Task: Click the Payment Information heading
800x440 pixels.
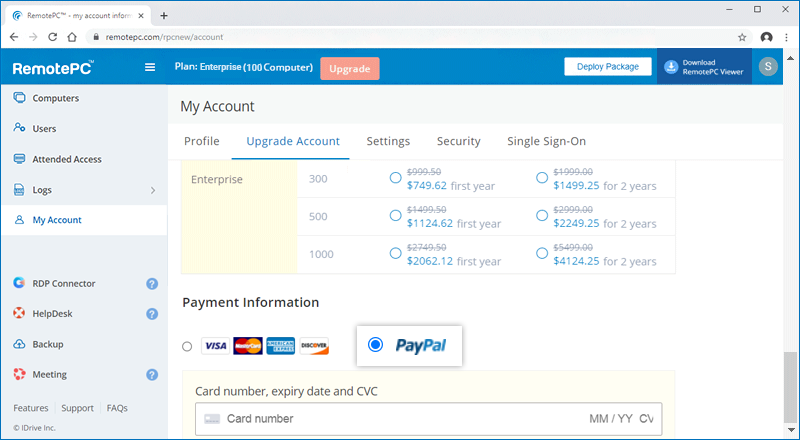Action: click(x=251, y=302)
